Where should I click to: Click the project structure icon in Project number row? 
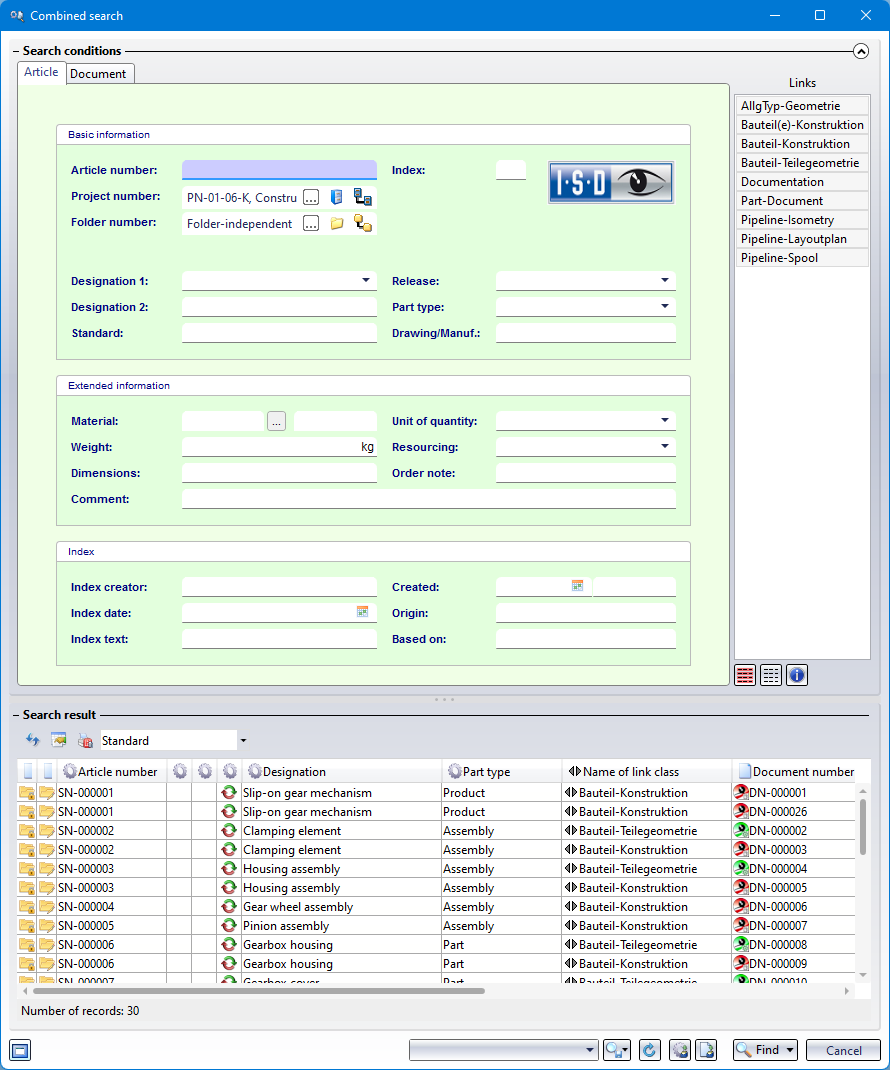coord(362,197)
